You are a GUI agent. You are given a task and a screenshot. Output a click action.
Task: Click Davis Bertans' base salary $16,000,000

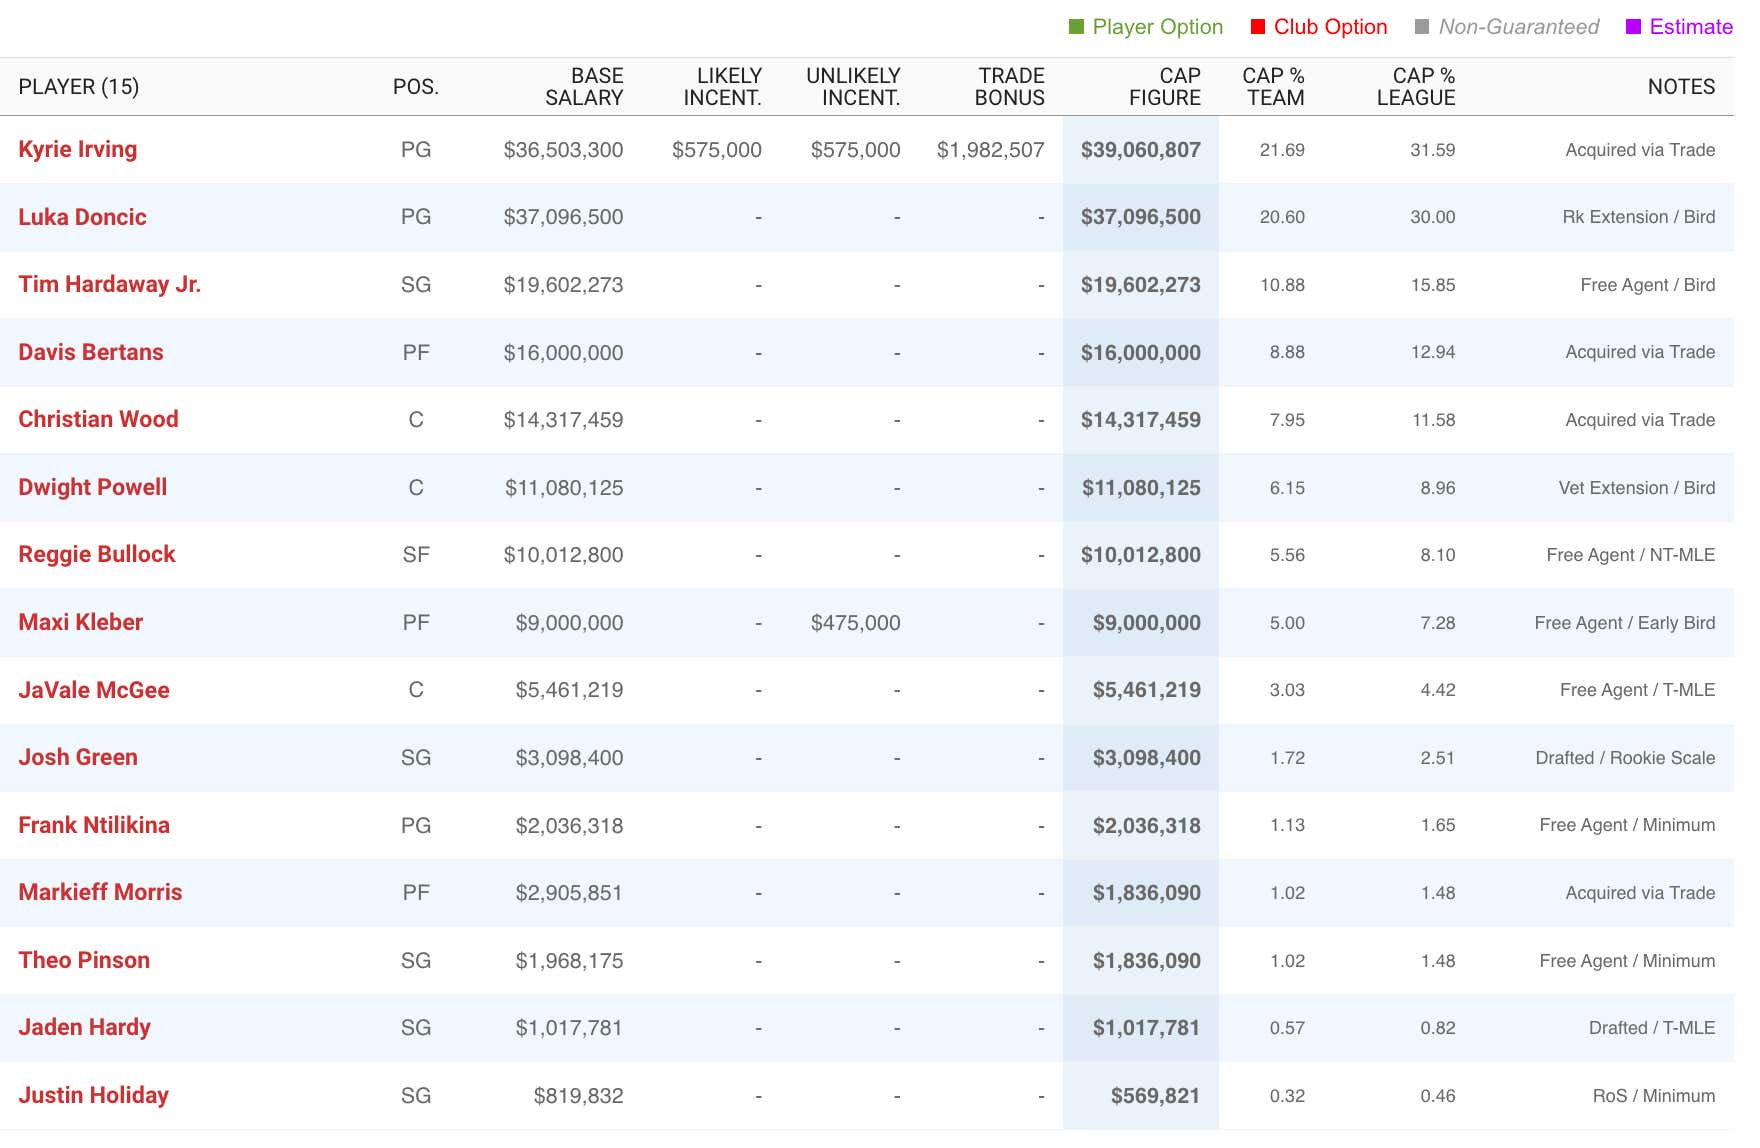(x=563, y=353)
